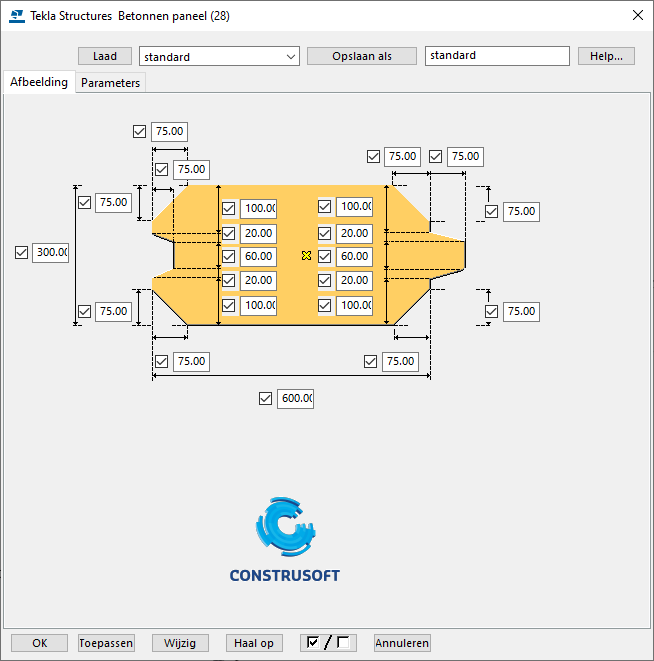Click the Laad button

pyautogui.click(x=105, y=56)
